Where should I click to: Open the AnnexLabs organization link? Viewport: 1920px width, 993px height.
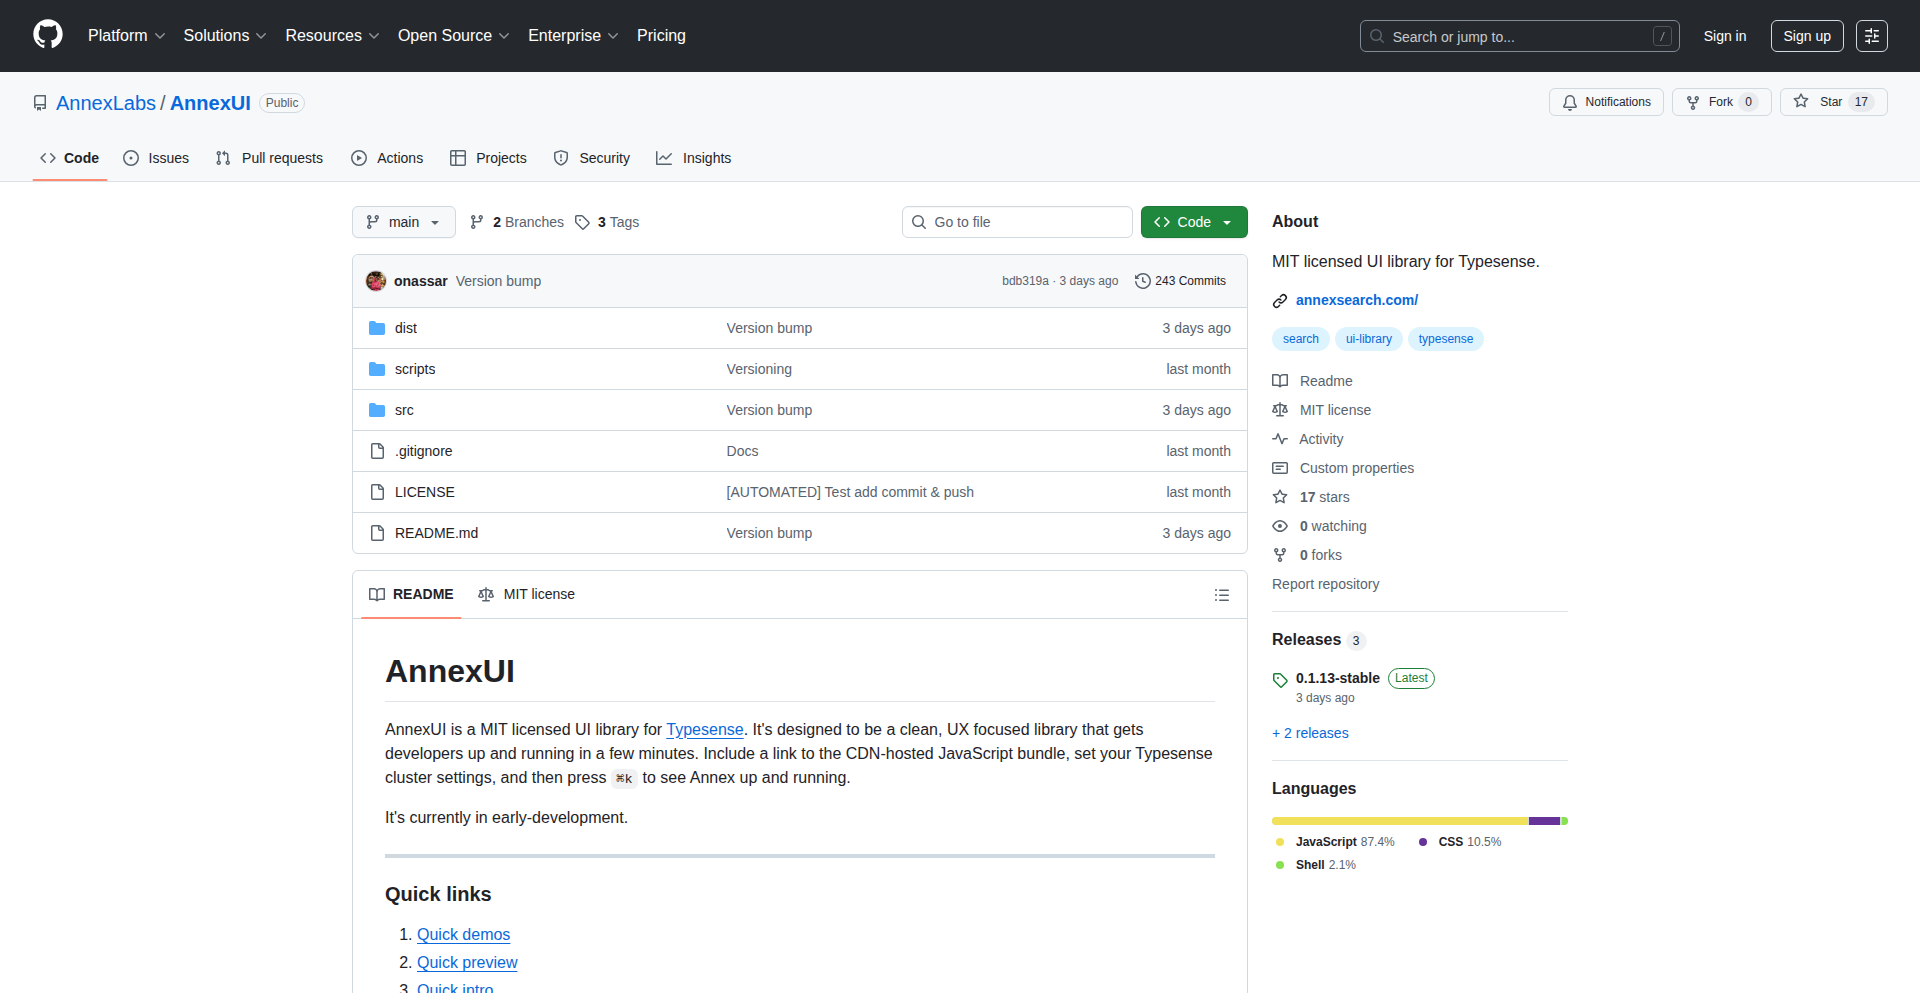(x=106, y=103)
